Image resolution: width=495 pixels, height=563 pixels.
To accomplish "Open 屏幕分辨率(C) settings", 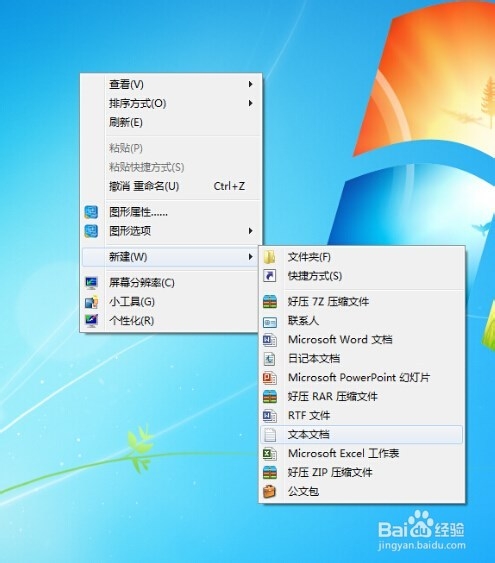I will (x=171, y=283).
